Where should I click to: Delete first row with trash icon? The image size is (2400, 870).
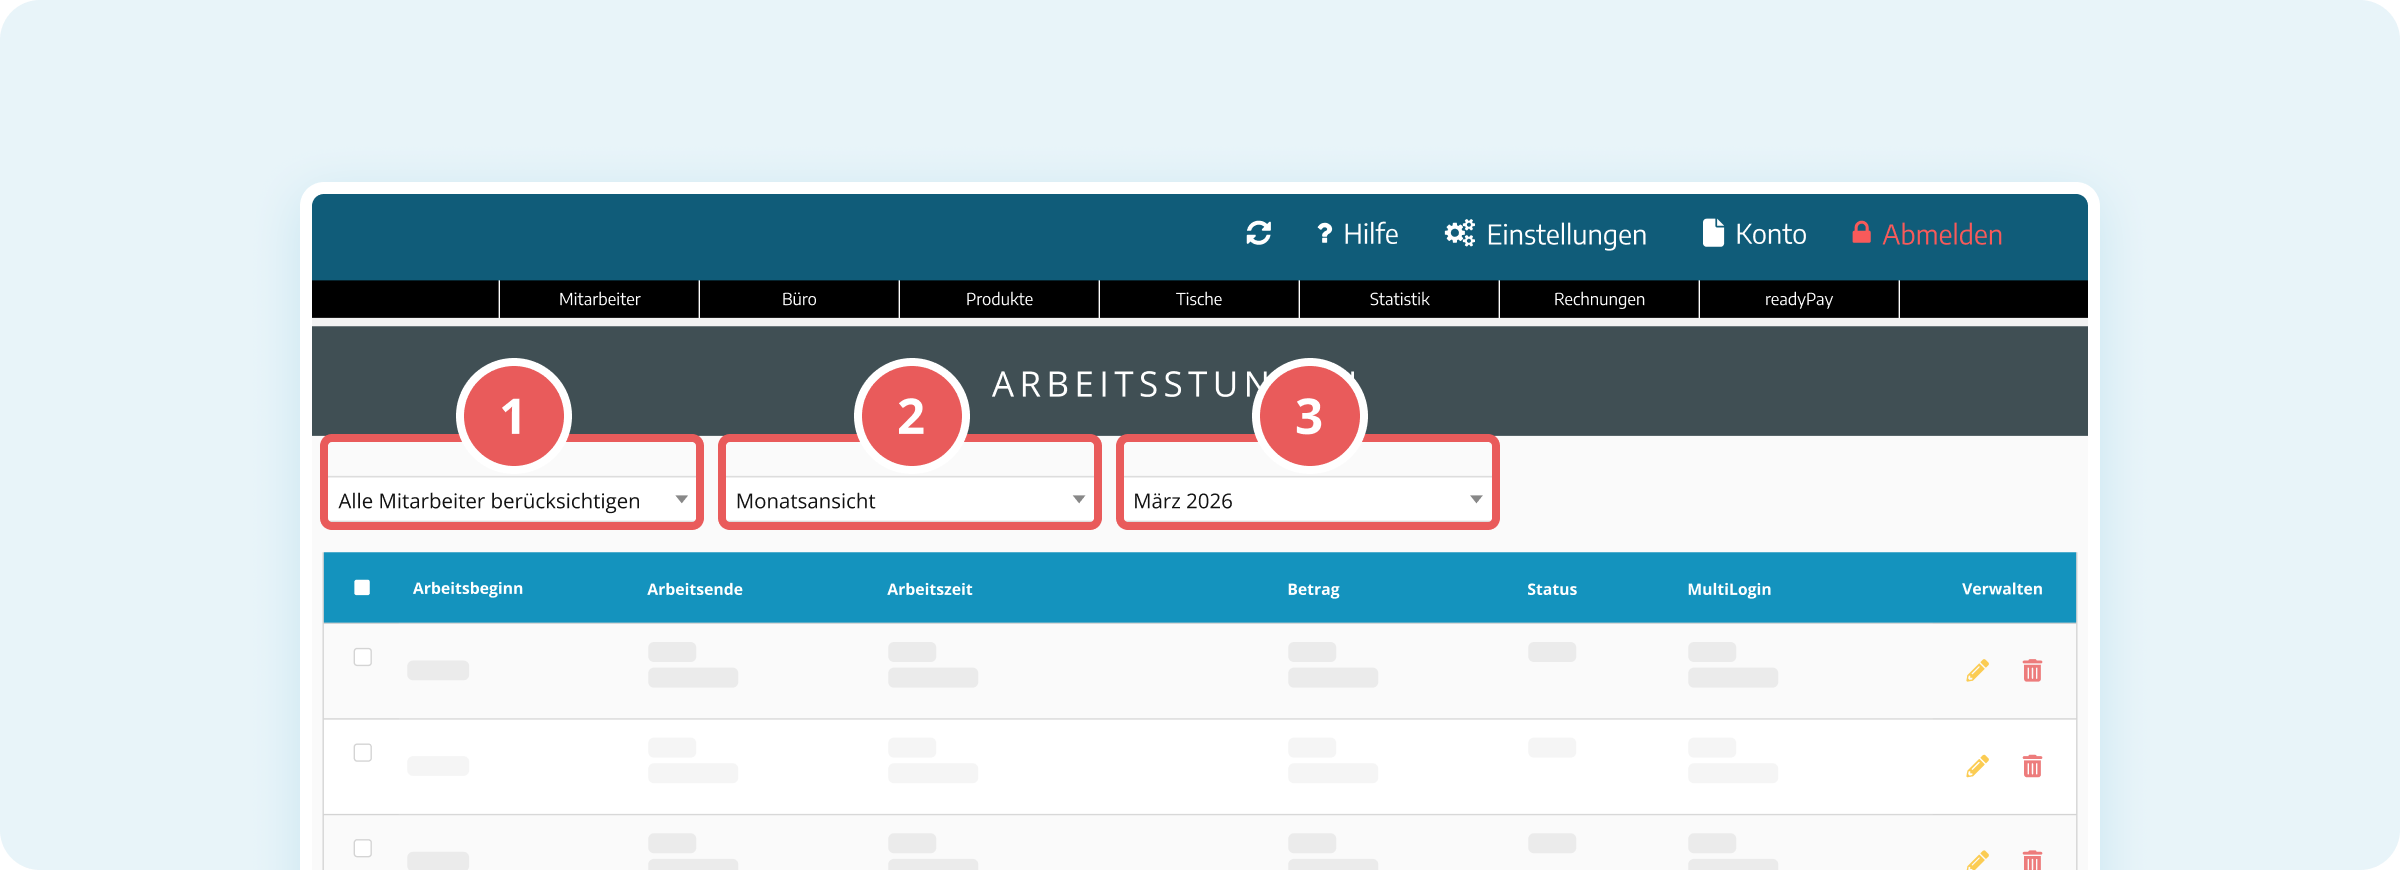2032,670
